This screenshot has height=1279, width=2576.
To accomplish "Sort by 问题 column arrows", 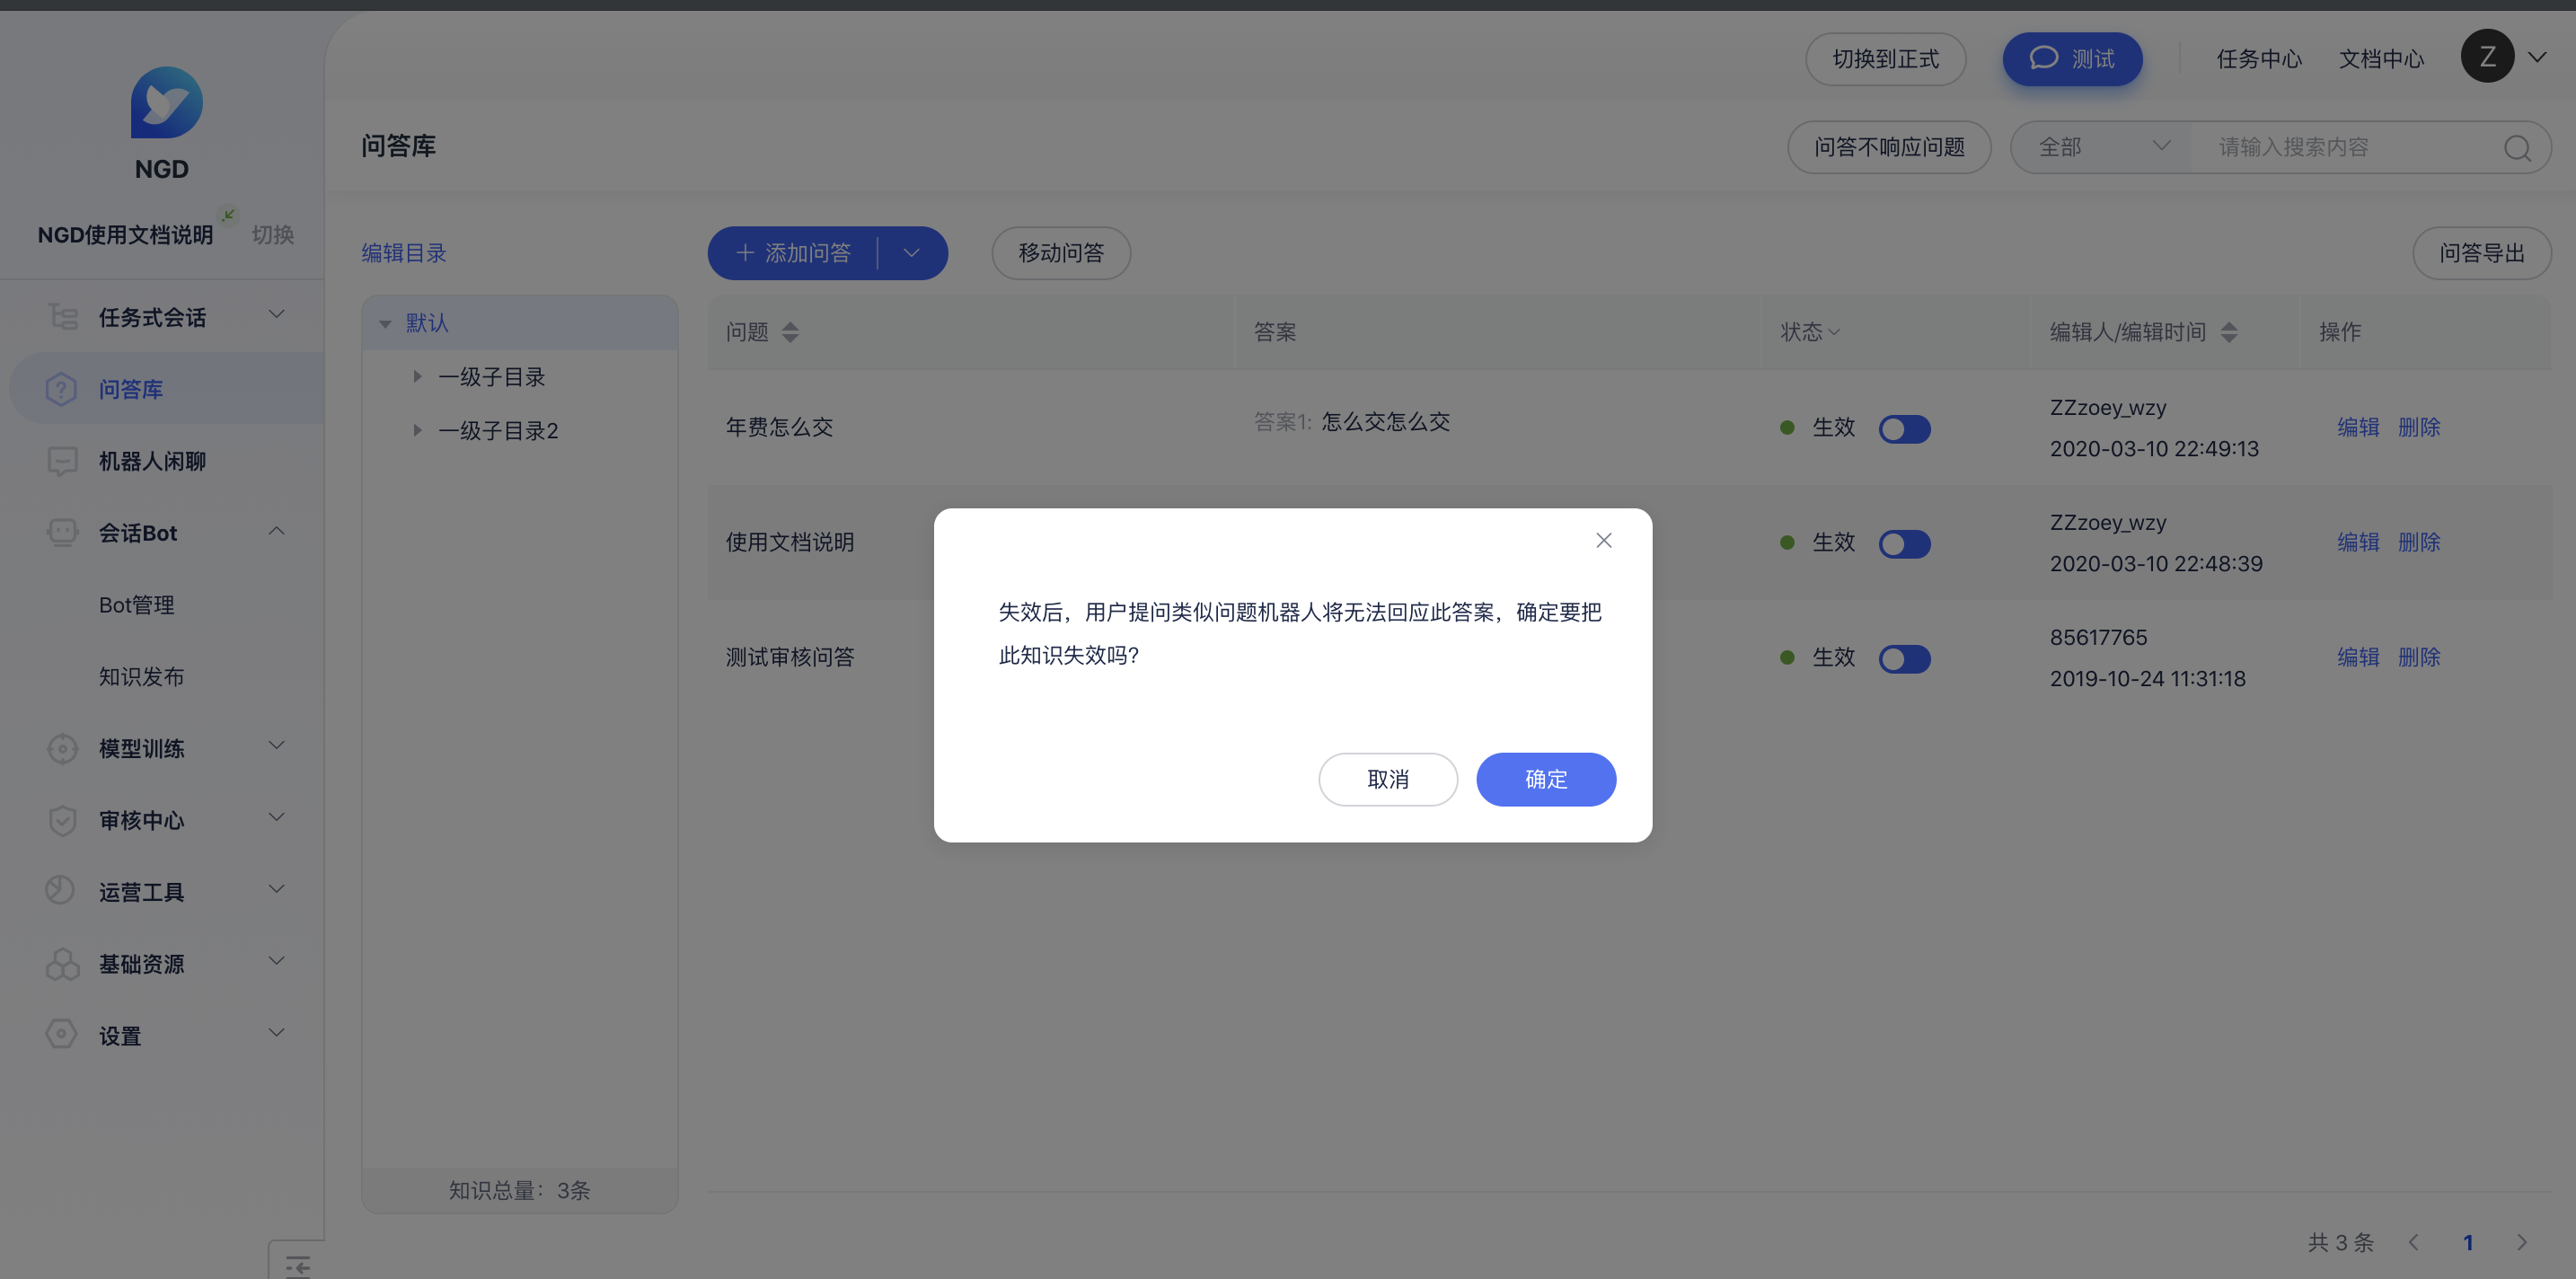I will click(x=790, y=332).
